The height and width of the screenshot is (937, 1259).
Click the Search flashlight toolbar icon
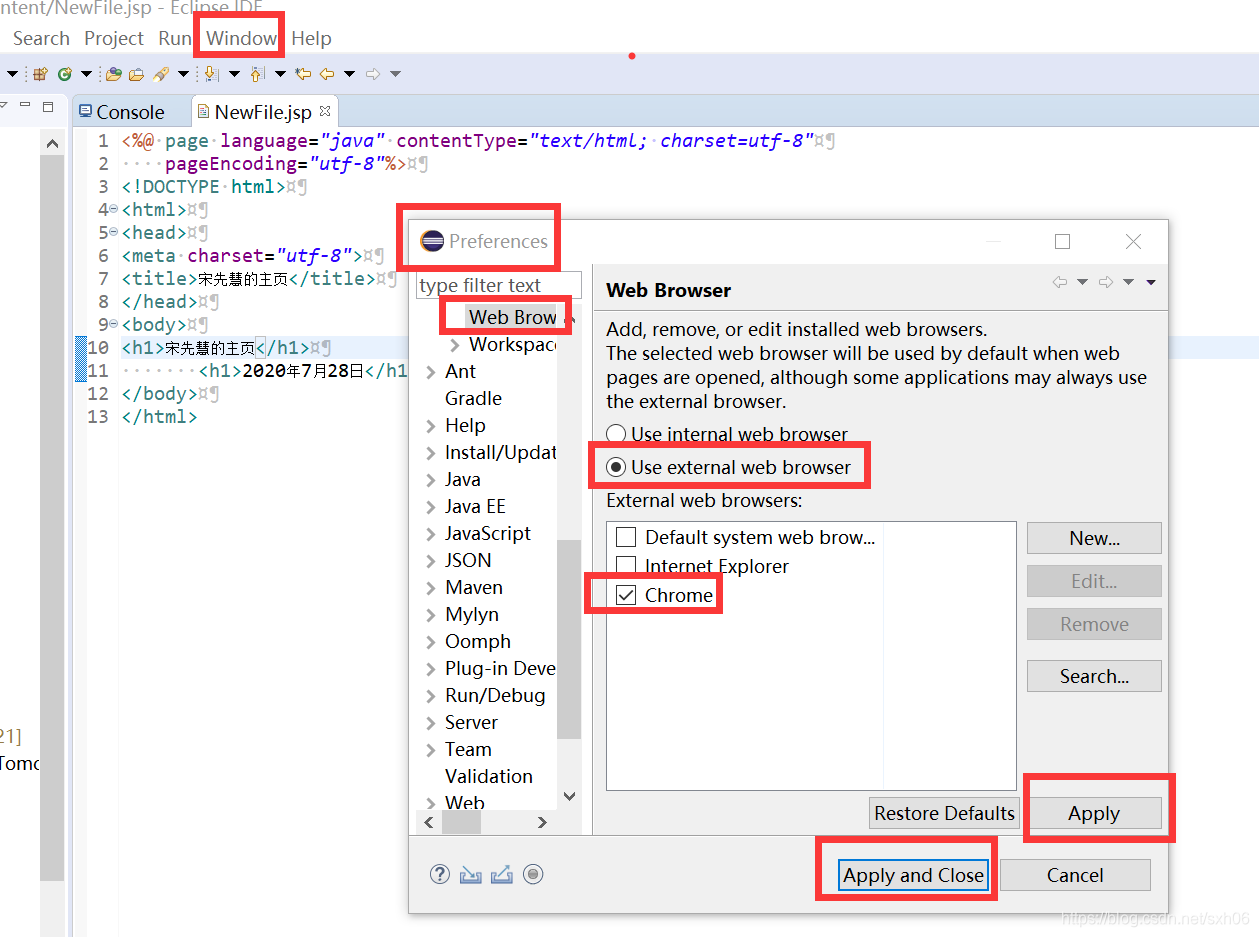161,74
